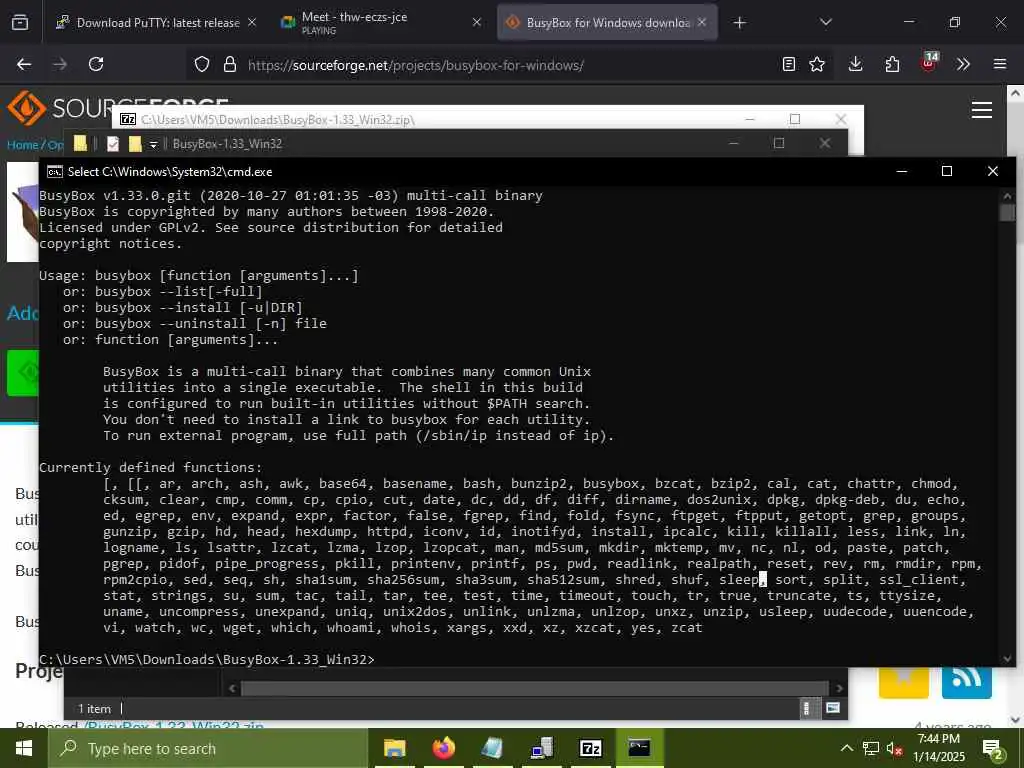Image resolution: width=1024 pixels, height=768 pixels.
Task: Switch to Meet thw-eczs-jce tab
Action: coord(381,23)
